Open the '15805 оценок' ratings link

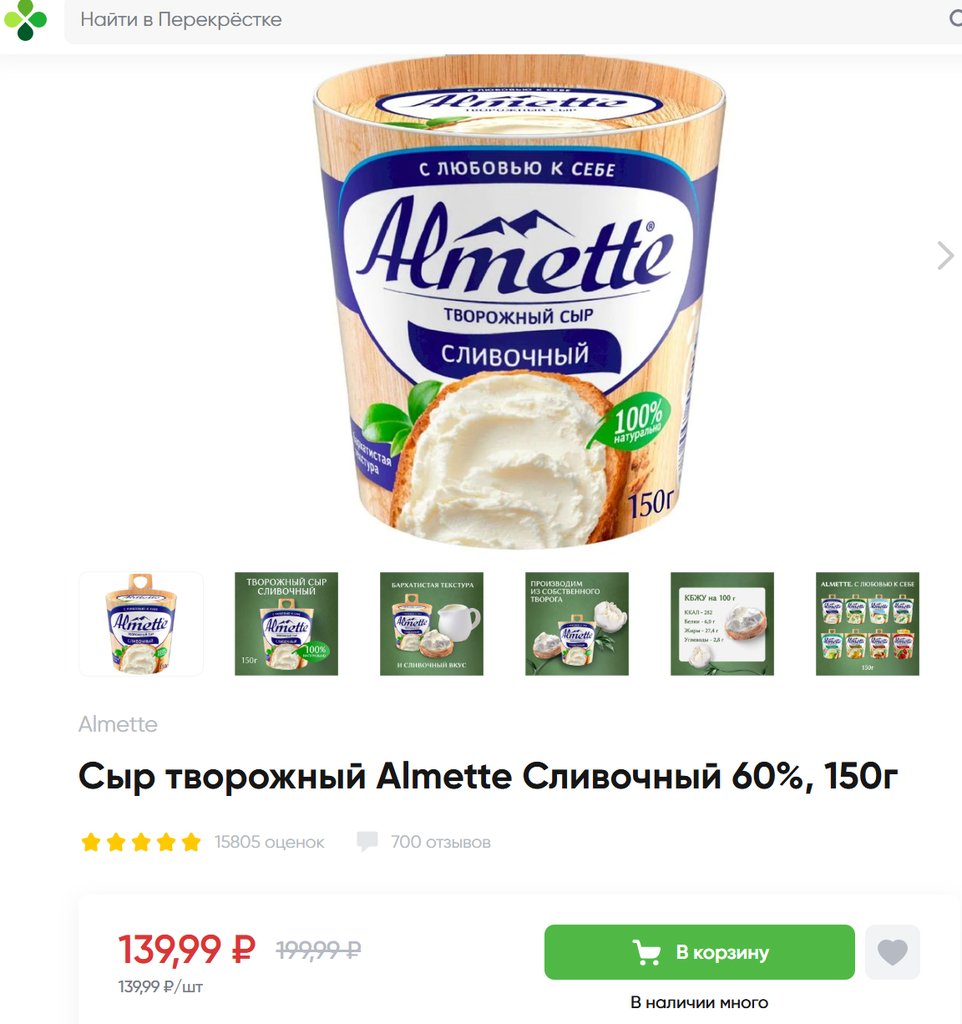click(269, 842)
